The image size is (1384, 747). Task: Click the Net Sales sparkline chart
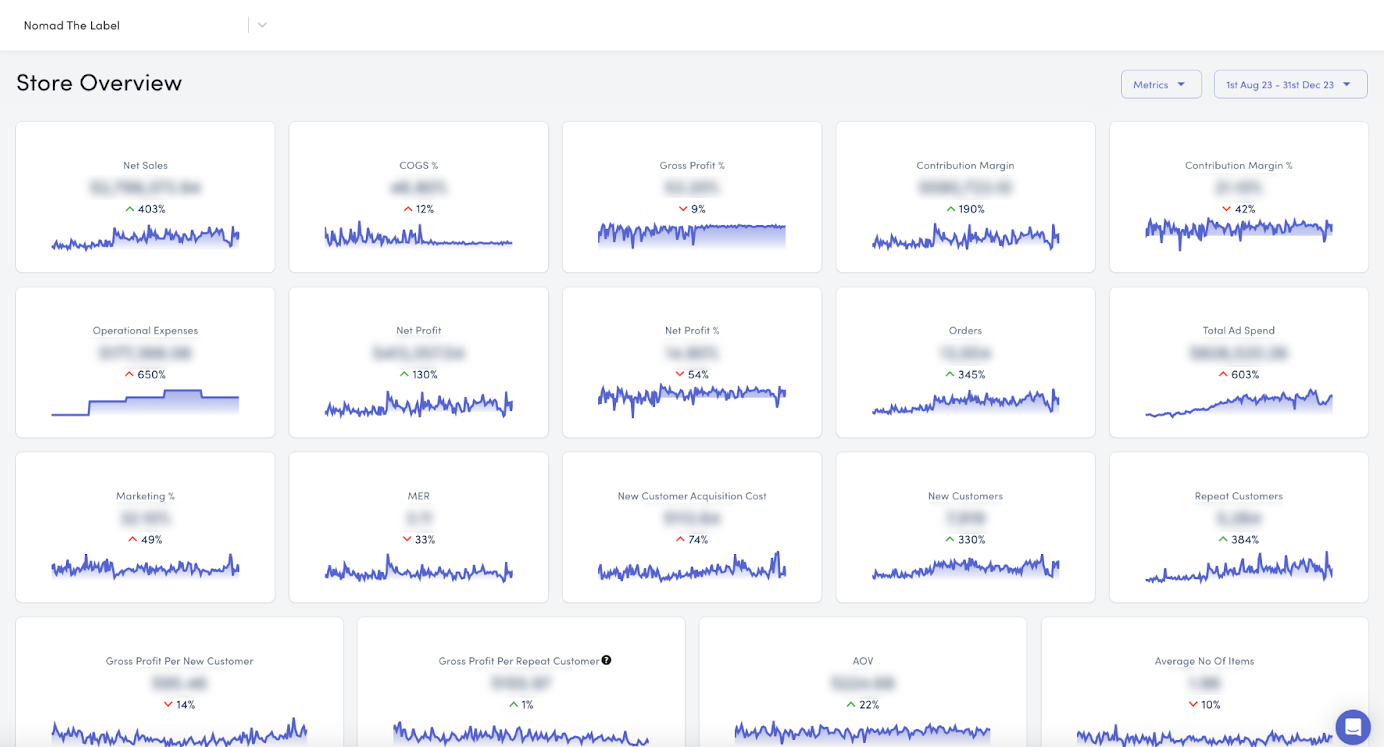coord(145,238)
